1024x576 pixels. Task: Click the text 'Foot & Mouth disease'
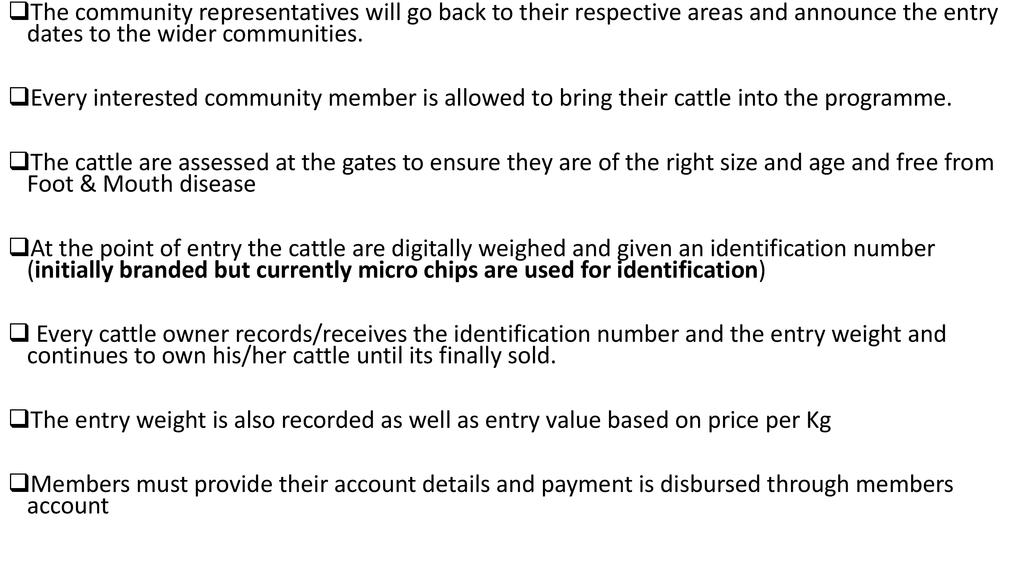[141, 184]
